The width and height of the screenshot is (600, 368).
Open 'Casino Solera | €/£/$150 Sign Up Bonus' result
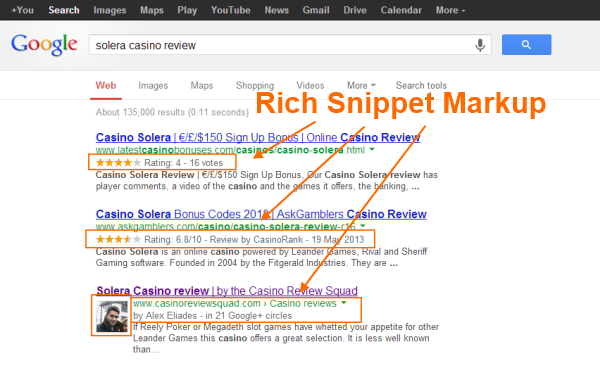coord(258,137)
